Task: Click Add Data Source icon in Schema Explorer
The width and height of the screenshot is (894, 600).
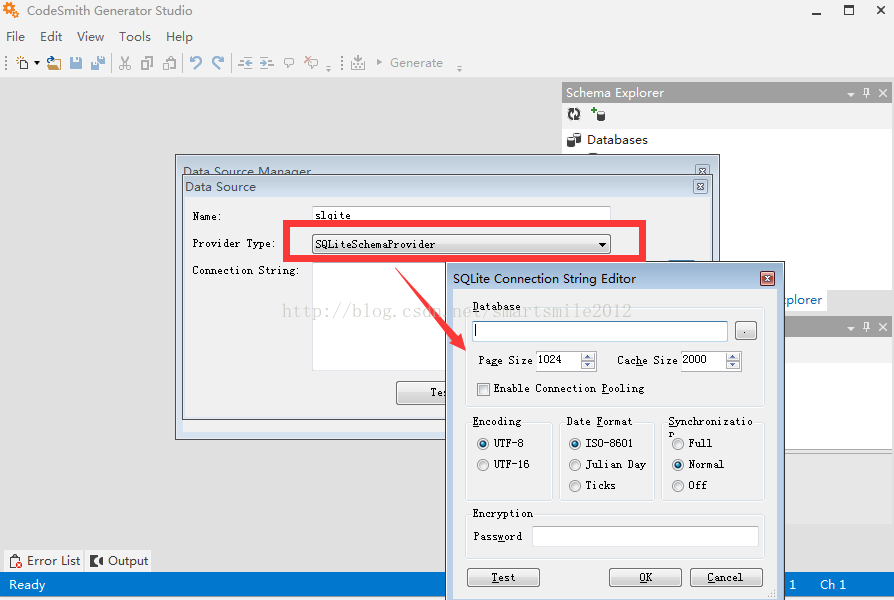Action: coord(598,114)
